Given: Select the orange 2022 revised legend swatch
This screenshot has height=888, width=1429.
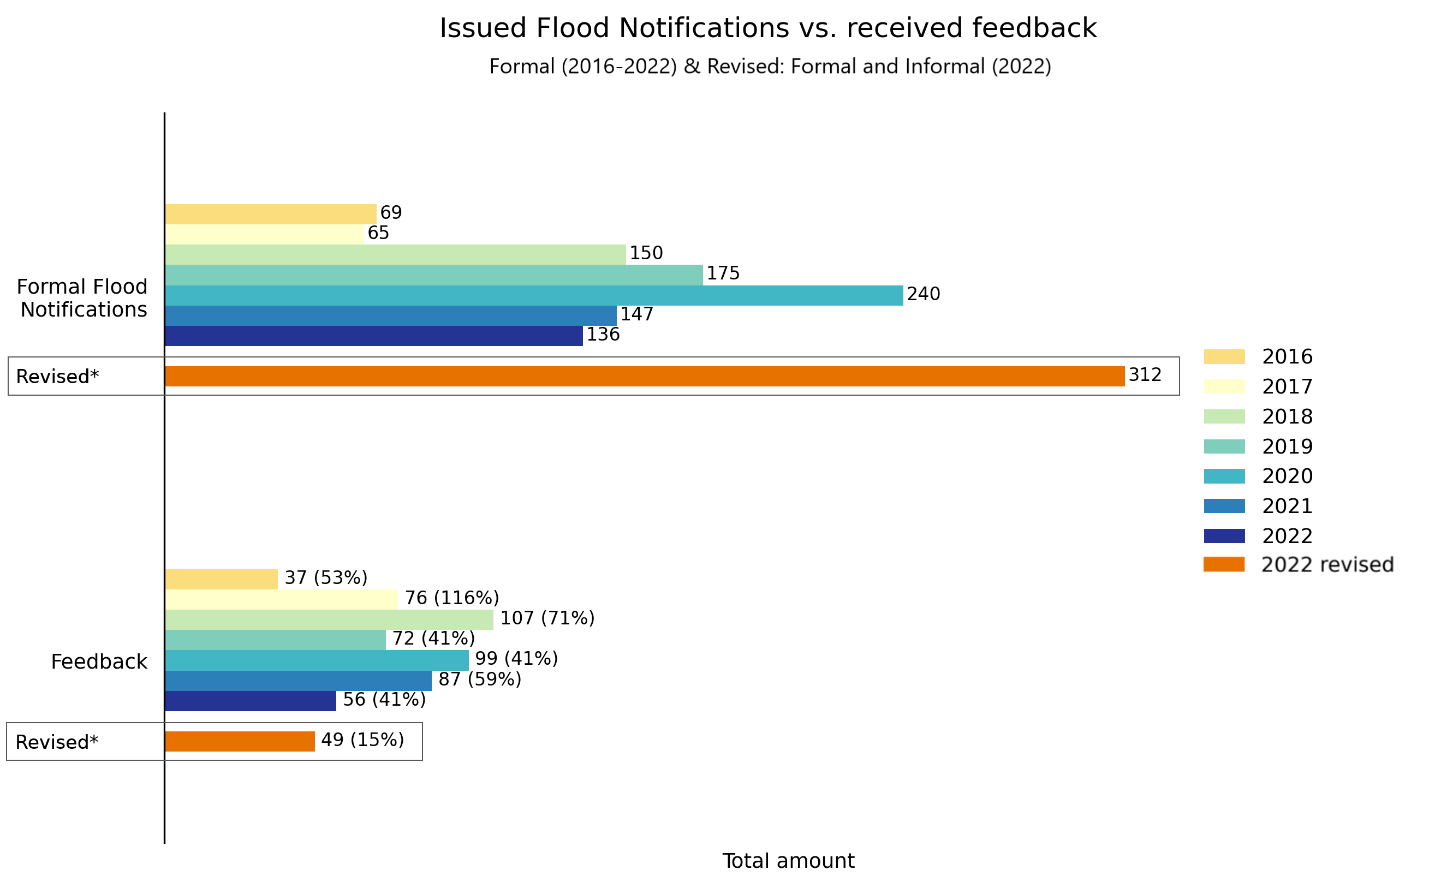Looking at the screenshot, I should [x=1224, y=565].
